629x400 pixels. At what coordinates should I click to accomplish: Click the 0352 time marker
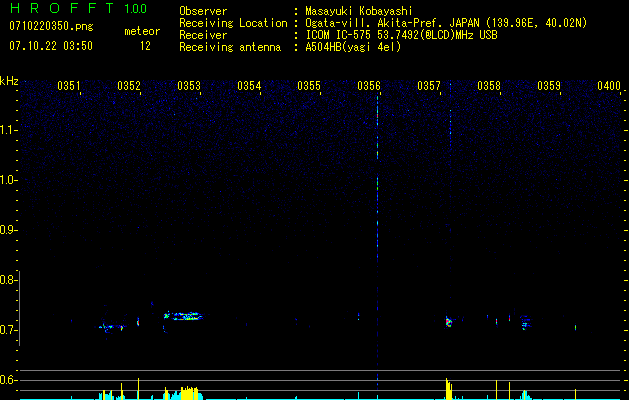coord(129,86)
